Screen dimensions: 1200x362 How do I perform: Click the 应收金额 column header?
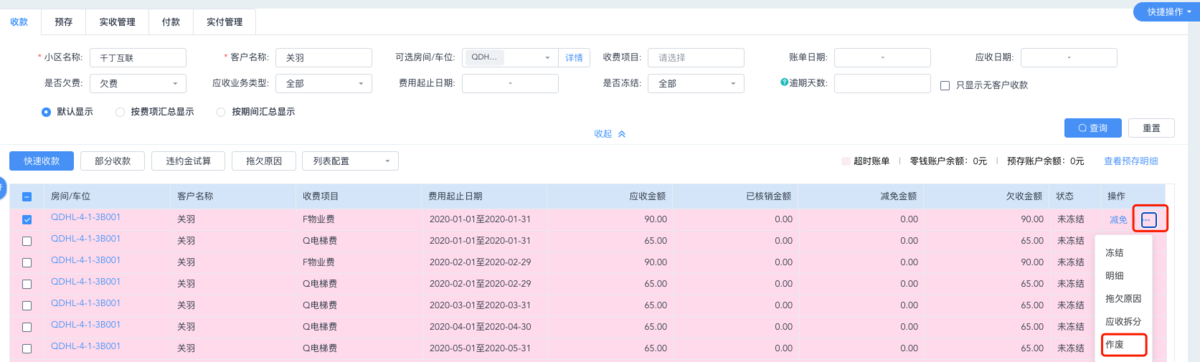[x=648, y=196]
